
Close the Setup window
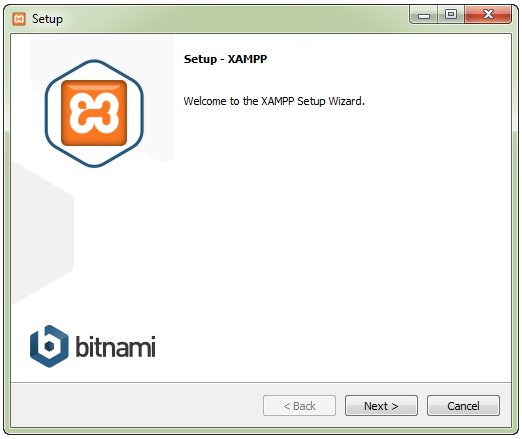[488, 15]
